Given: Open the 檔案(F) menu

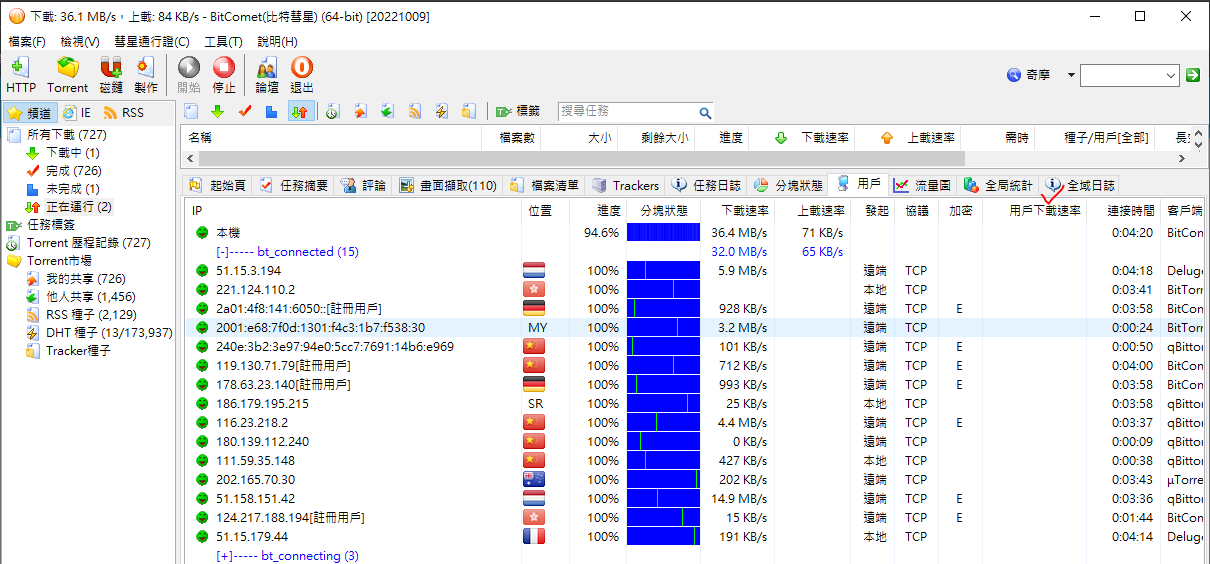Looking at the screenshot, I should 27,41.
